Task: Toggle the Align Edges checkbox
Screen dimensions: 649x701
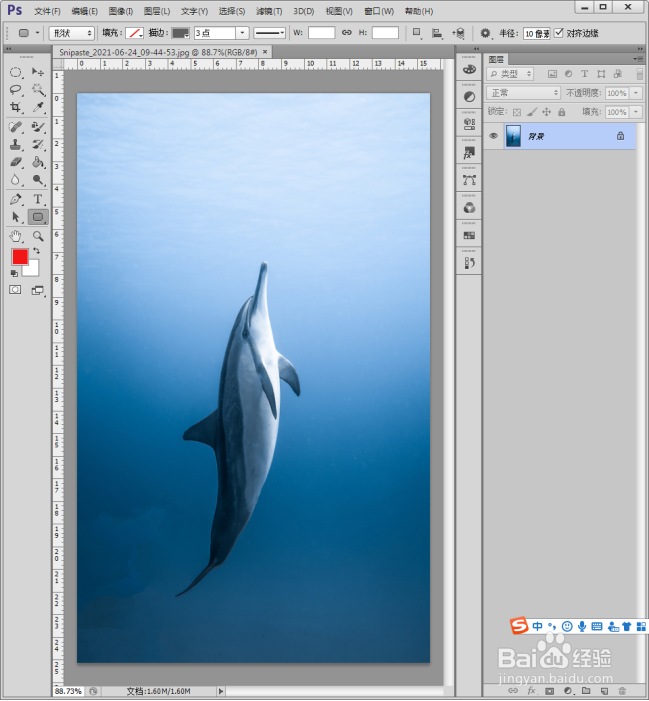Action: 559,33
